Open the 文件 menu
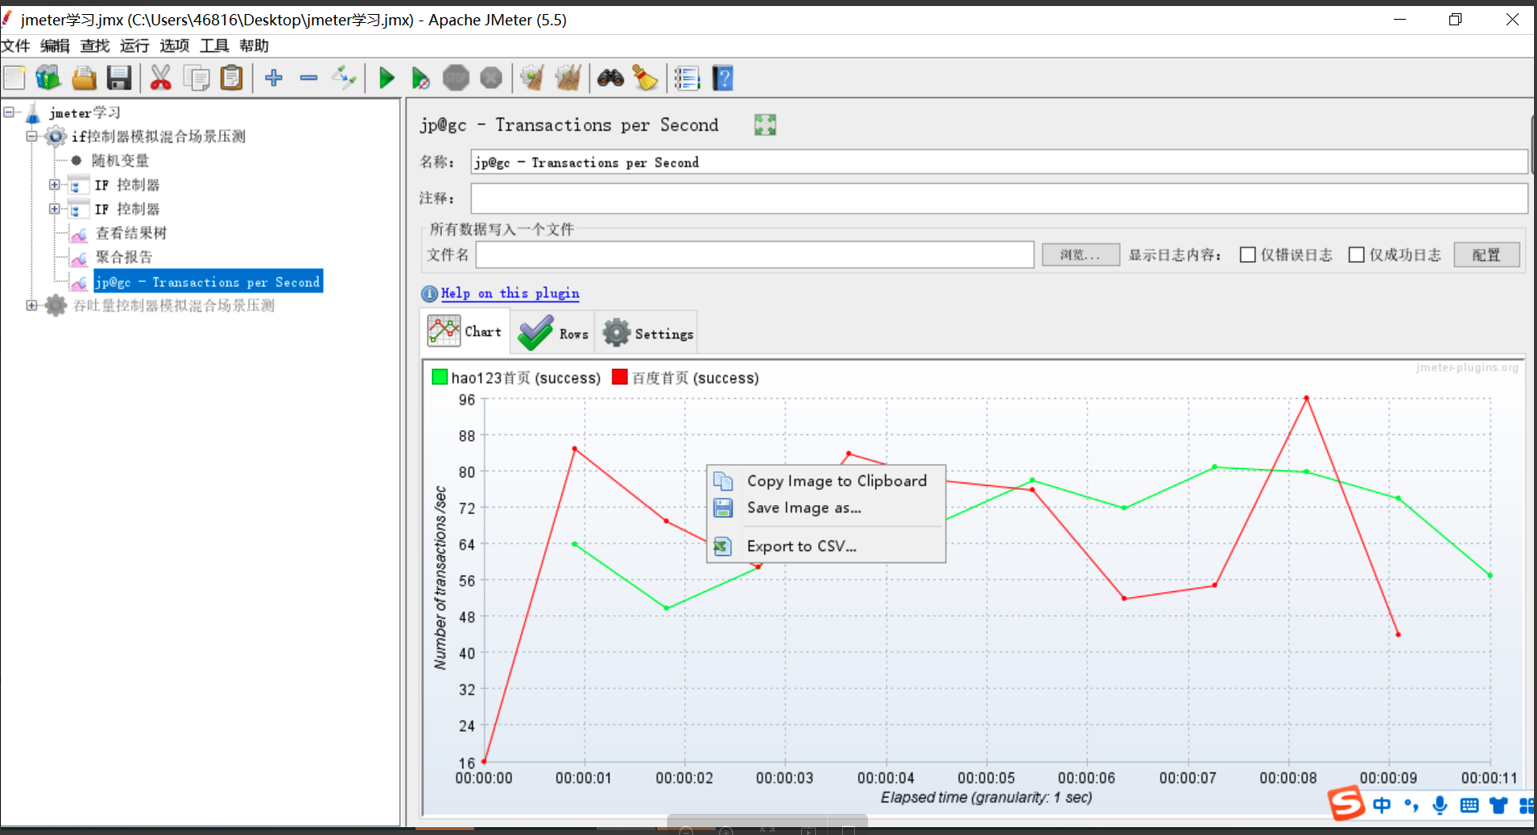1537x835 pixels. [16, 46]
